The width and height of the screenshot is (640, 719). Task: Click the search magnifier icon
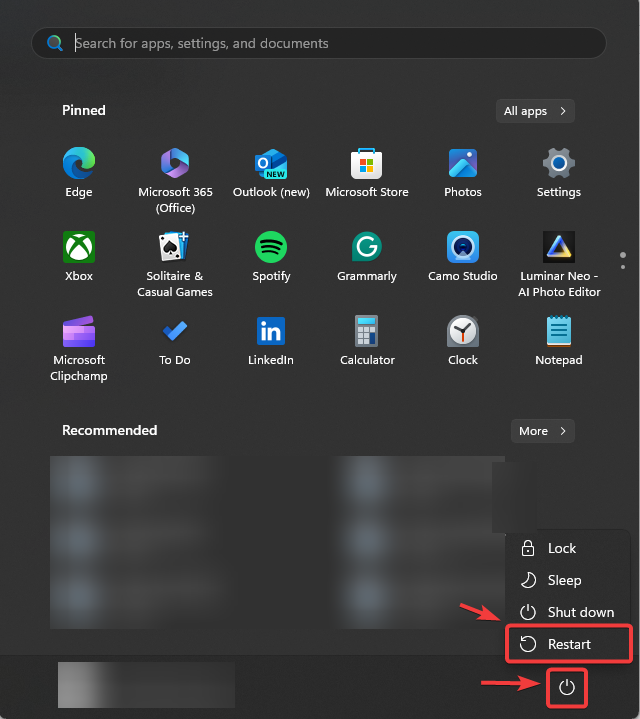tap(55, 43)
